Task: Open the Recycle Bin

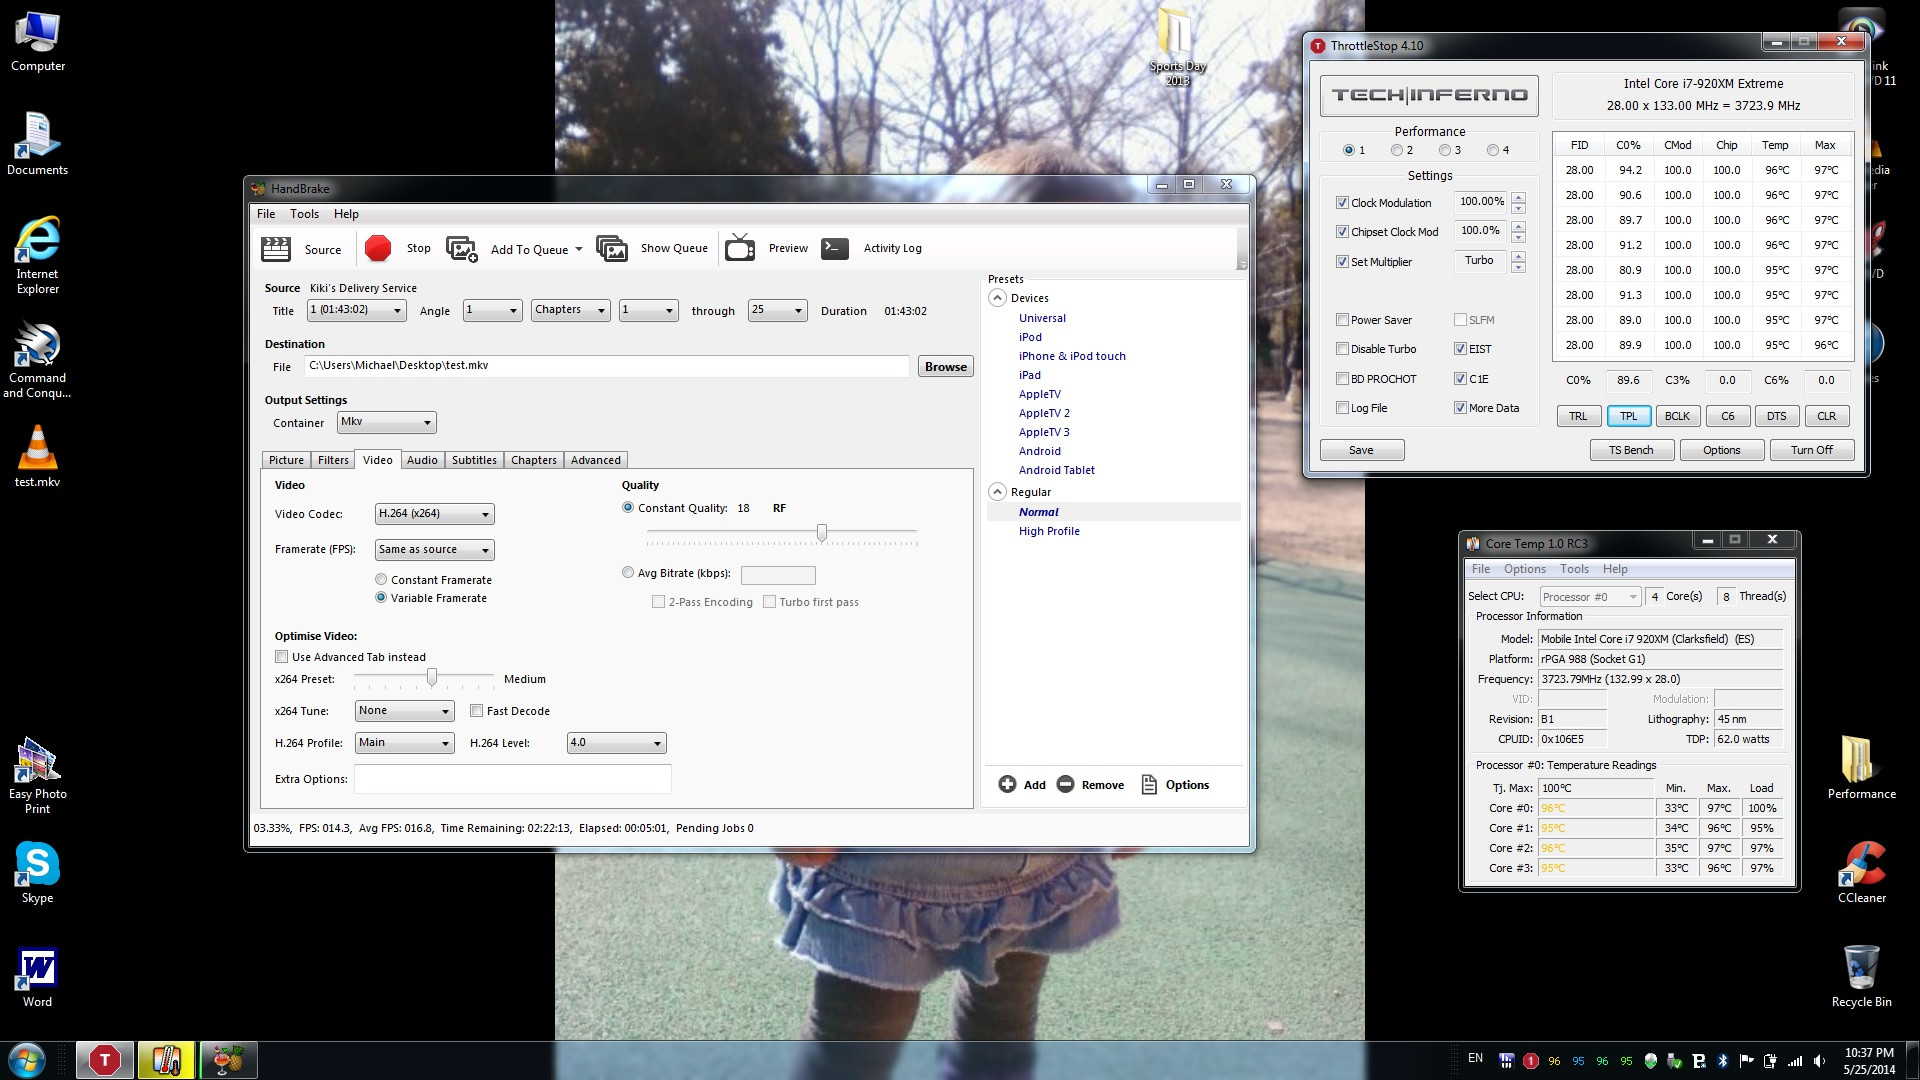Action: (1861, 976)
